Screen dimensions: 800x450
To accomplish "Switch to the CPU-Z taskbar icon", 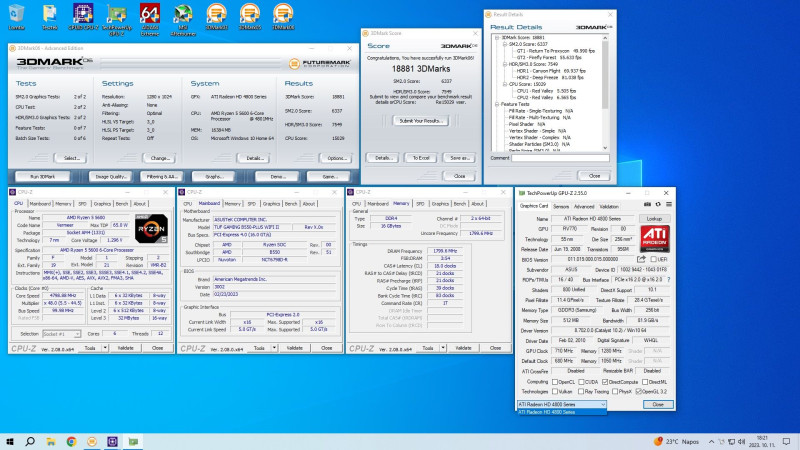I will tap(112, 441).
